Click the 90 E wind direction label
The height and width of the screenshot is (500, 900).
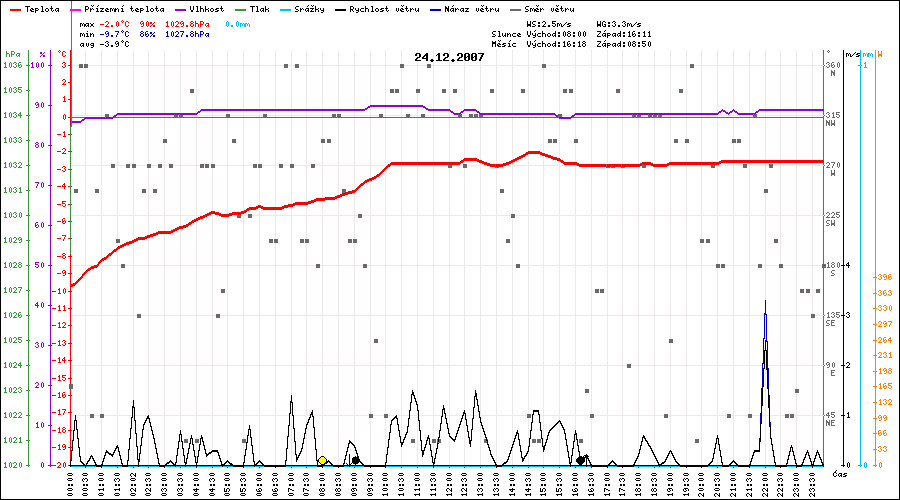coord(831,369)
